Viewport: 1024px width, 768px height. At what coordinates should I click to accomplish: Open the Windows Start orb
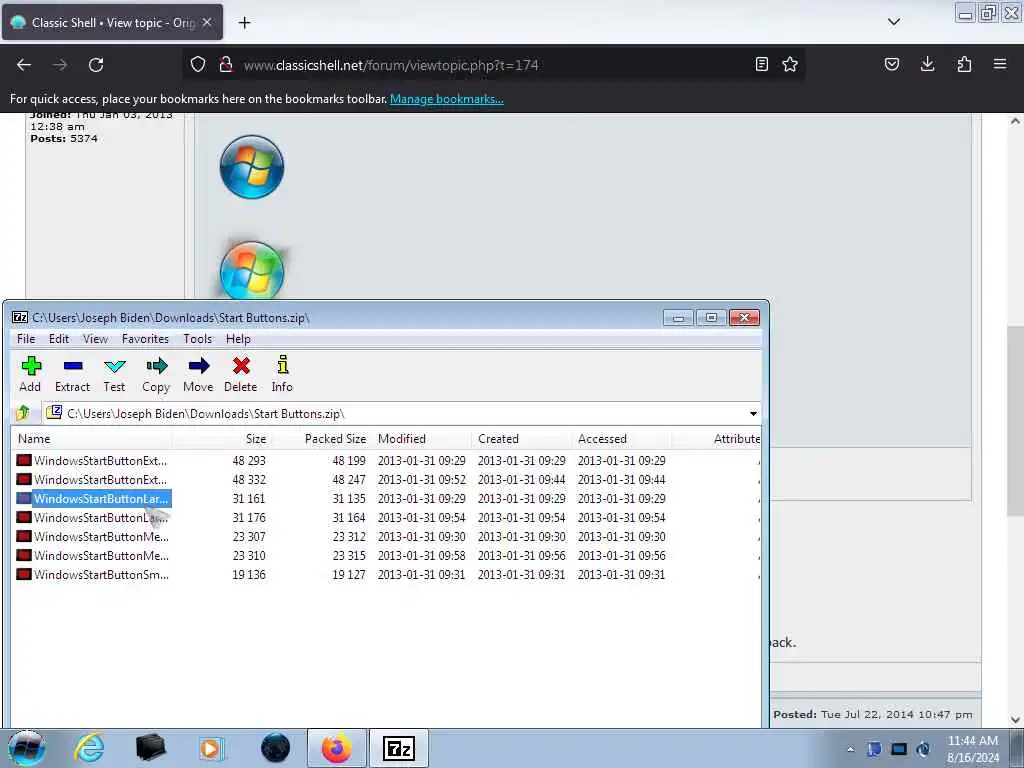point(27,748)
